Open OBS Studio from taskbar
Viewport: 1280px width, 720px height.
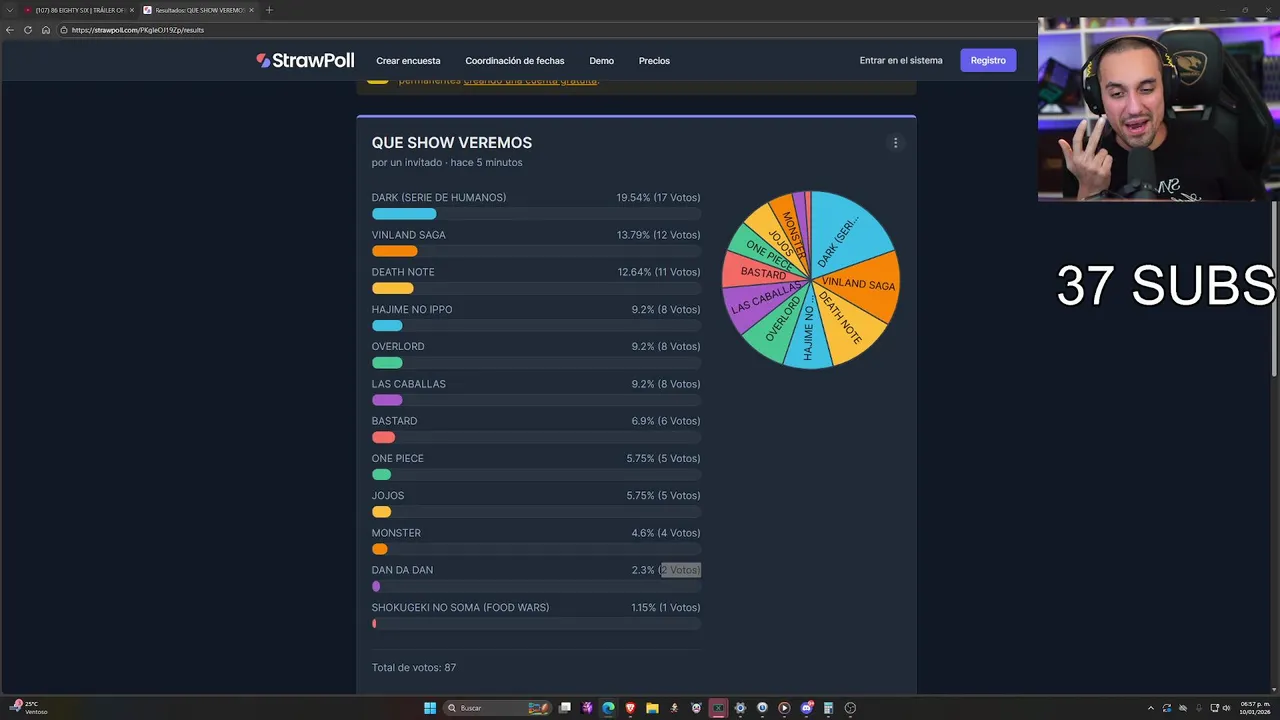[850, 708]
